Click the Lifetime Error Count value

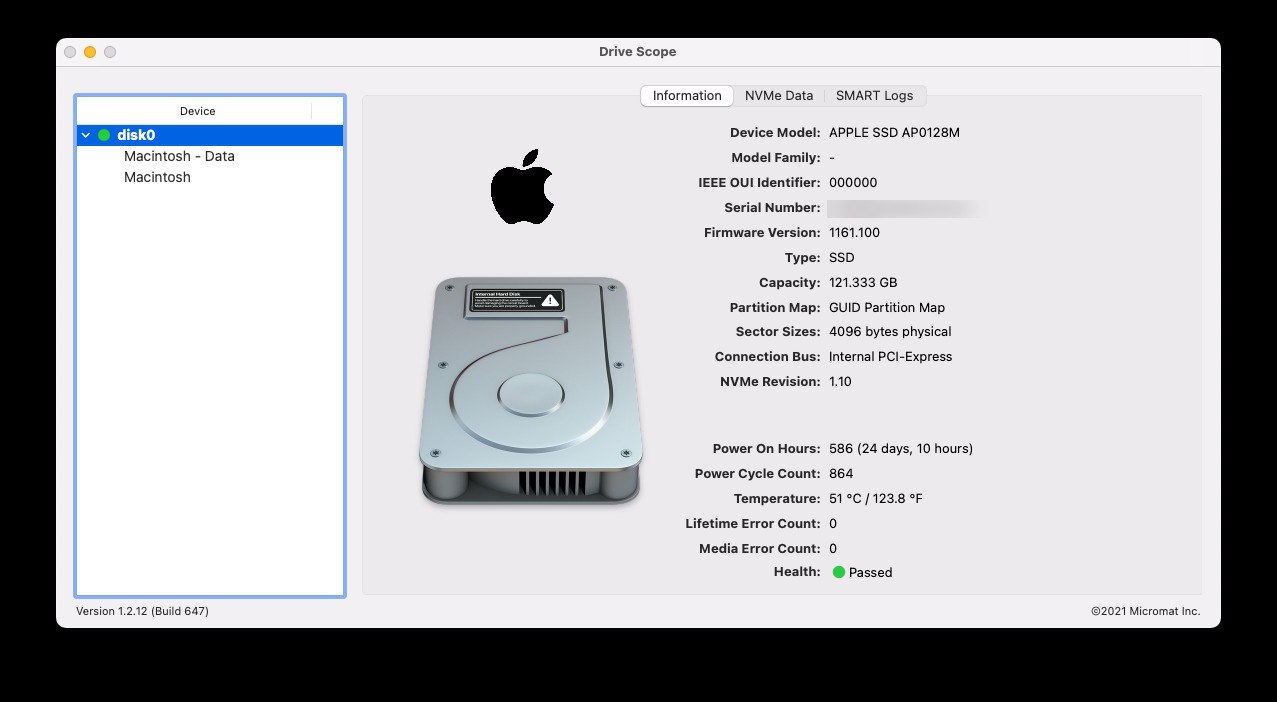tap(833, 523)
